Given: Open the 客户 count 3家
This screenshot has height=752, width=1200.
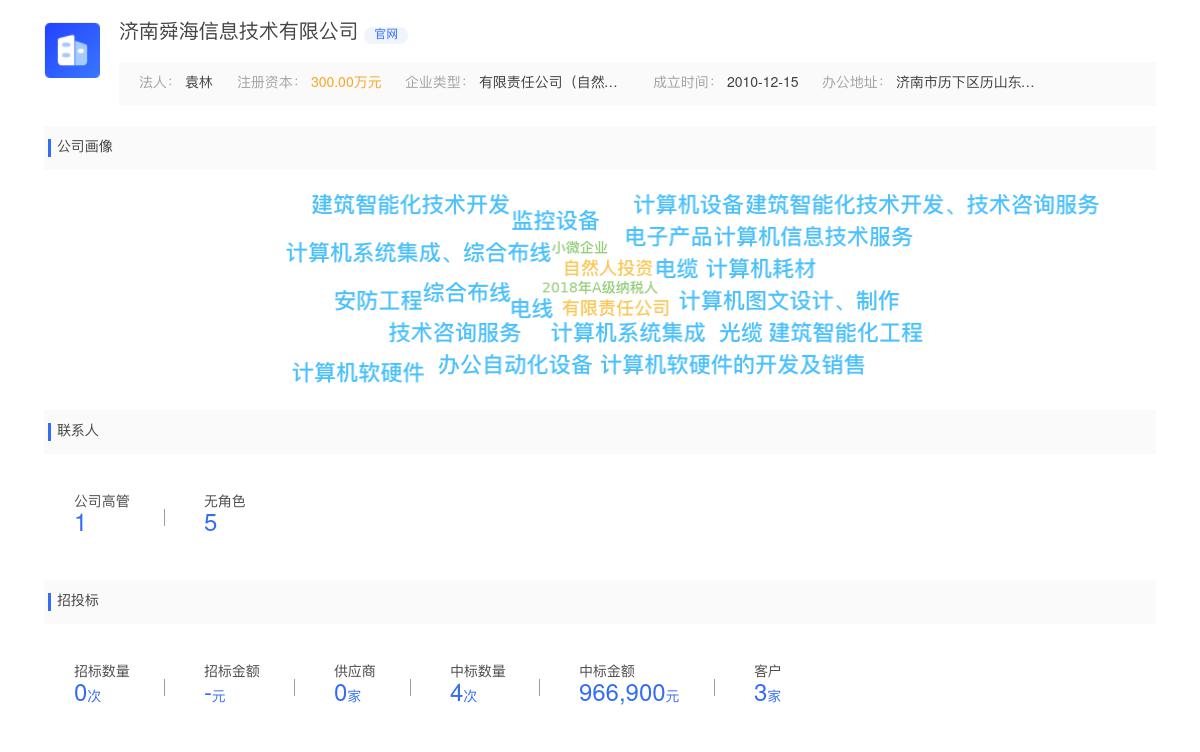Looking at the screenshot, I should point(767,693).
